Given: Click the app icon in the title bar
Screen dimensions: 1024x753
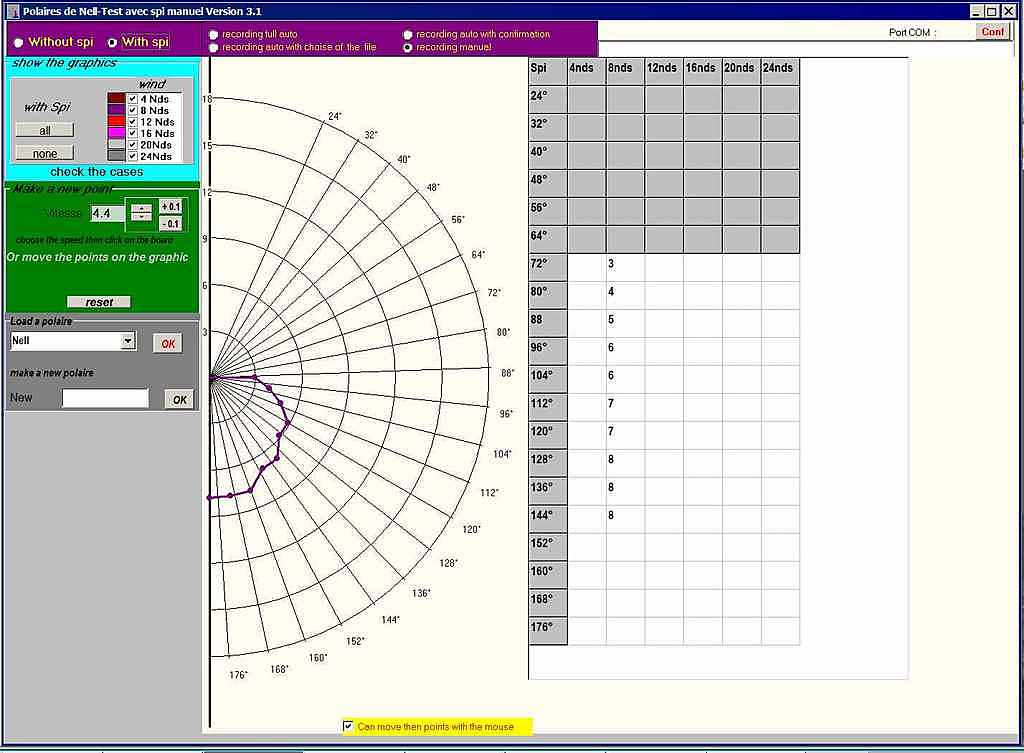Looking at the screenshot, I should pyautogui.click(x=13, y=11).
